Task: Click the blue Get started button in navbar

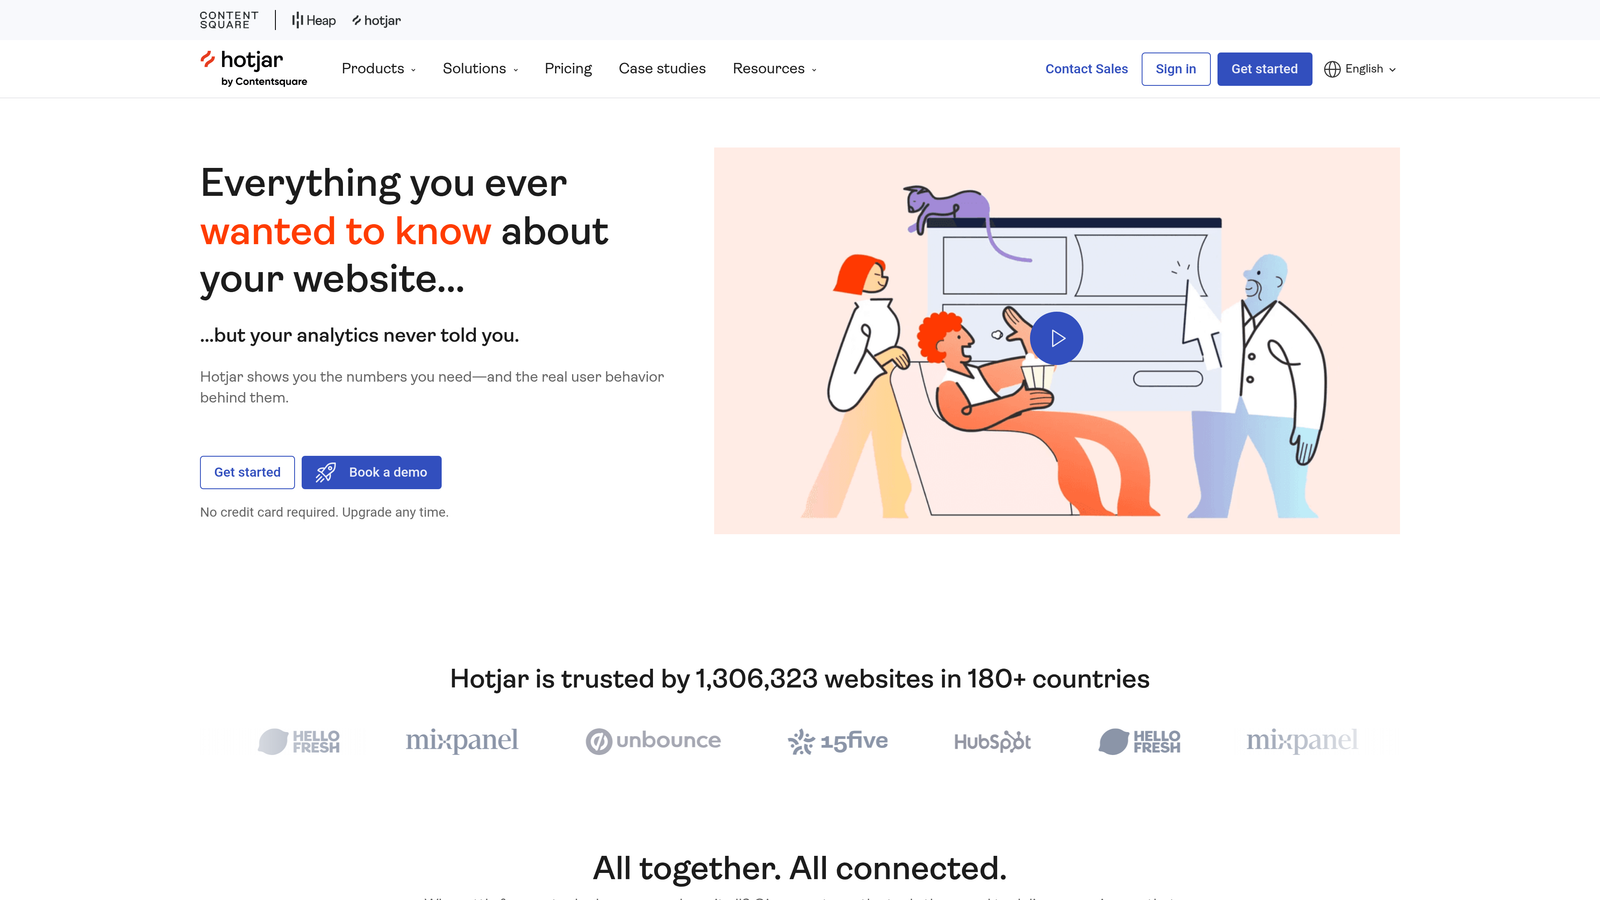Action: pyautogui.click(x=1264, y=69)
